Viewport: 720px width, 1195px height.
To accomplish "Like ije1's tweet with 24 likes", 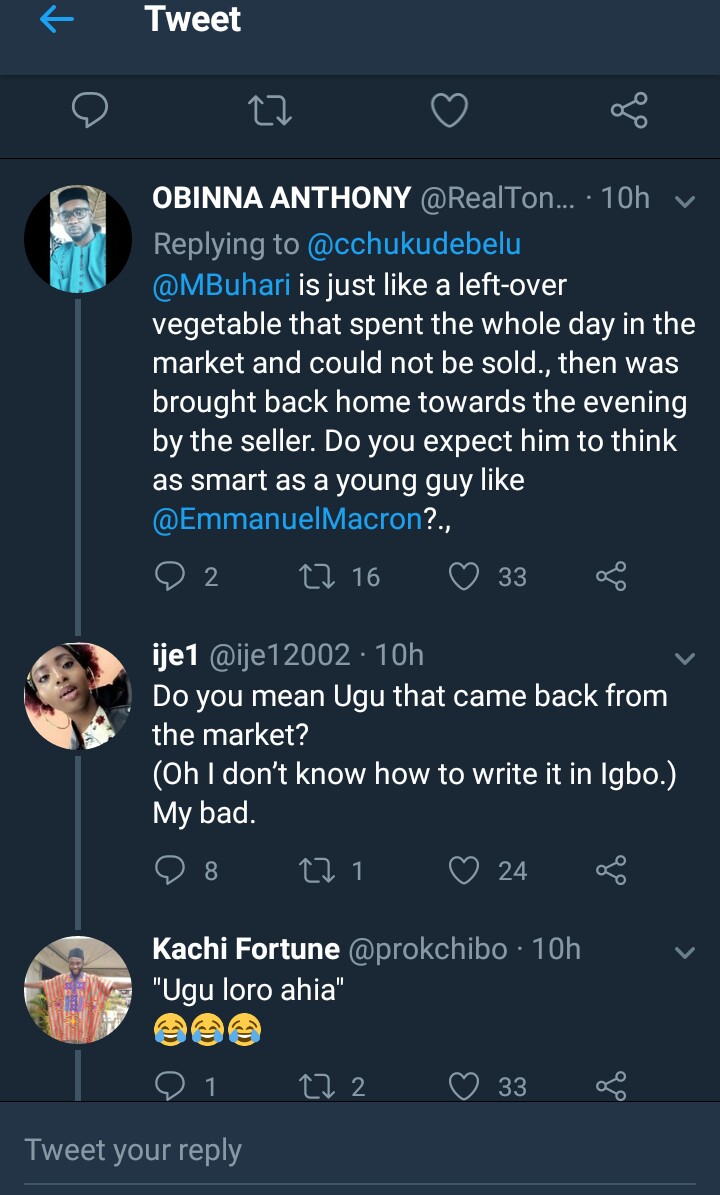I will (464, 871).
